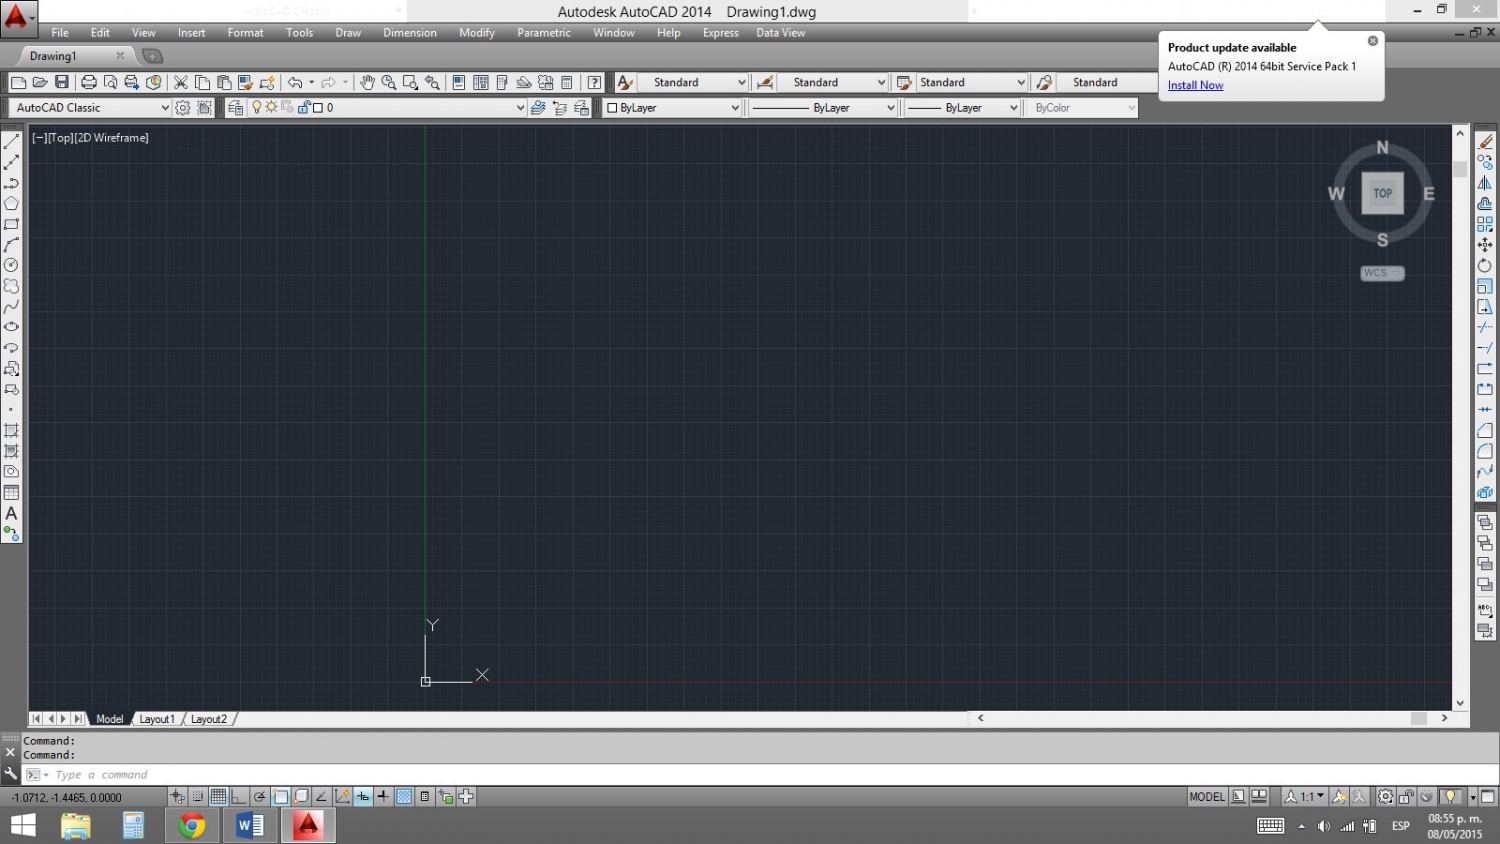Image resolution: width=1500 pixels, height=844 pixels.
Task: Open the File menu
Action: [x=60, y=33]
